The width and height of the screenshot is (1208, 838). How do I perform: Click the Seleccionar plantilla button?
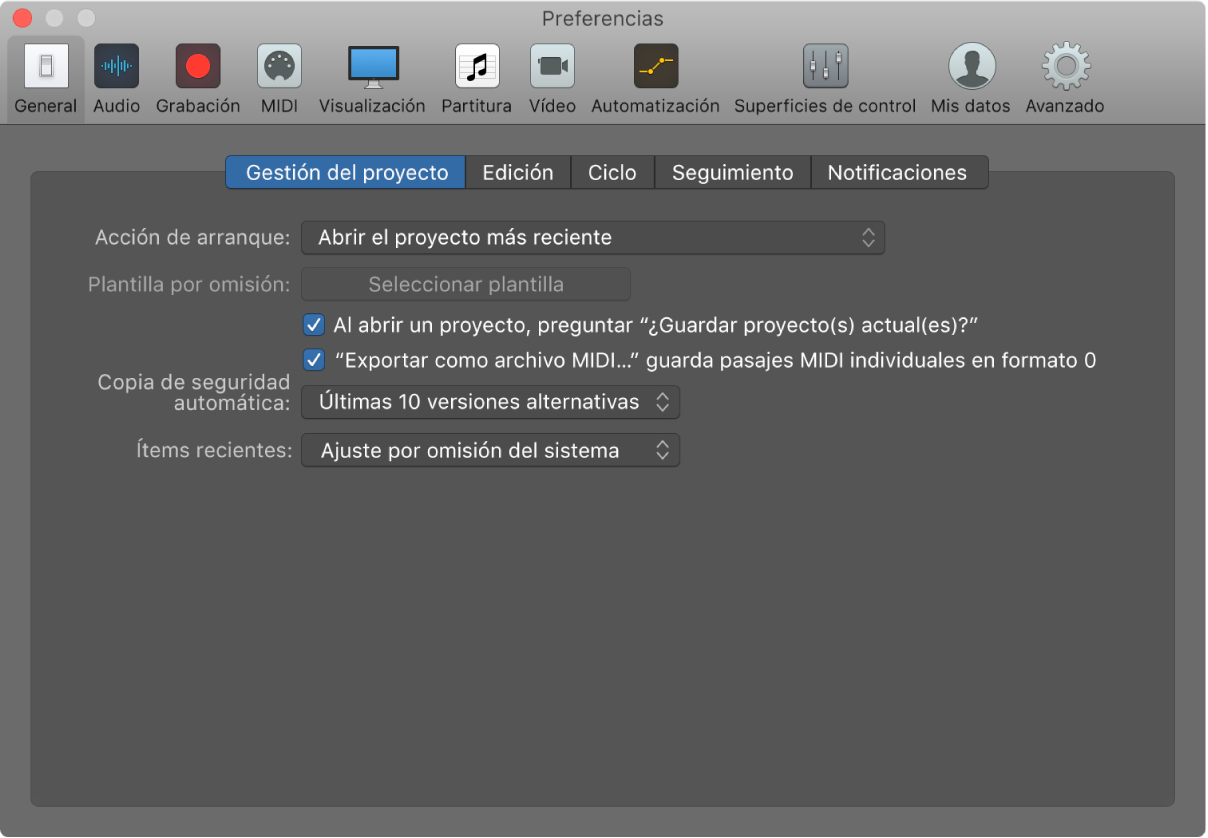click(x=466, y=285)
